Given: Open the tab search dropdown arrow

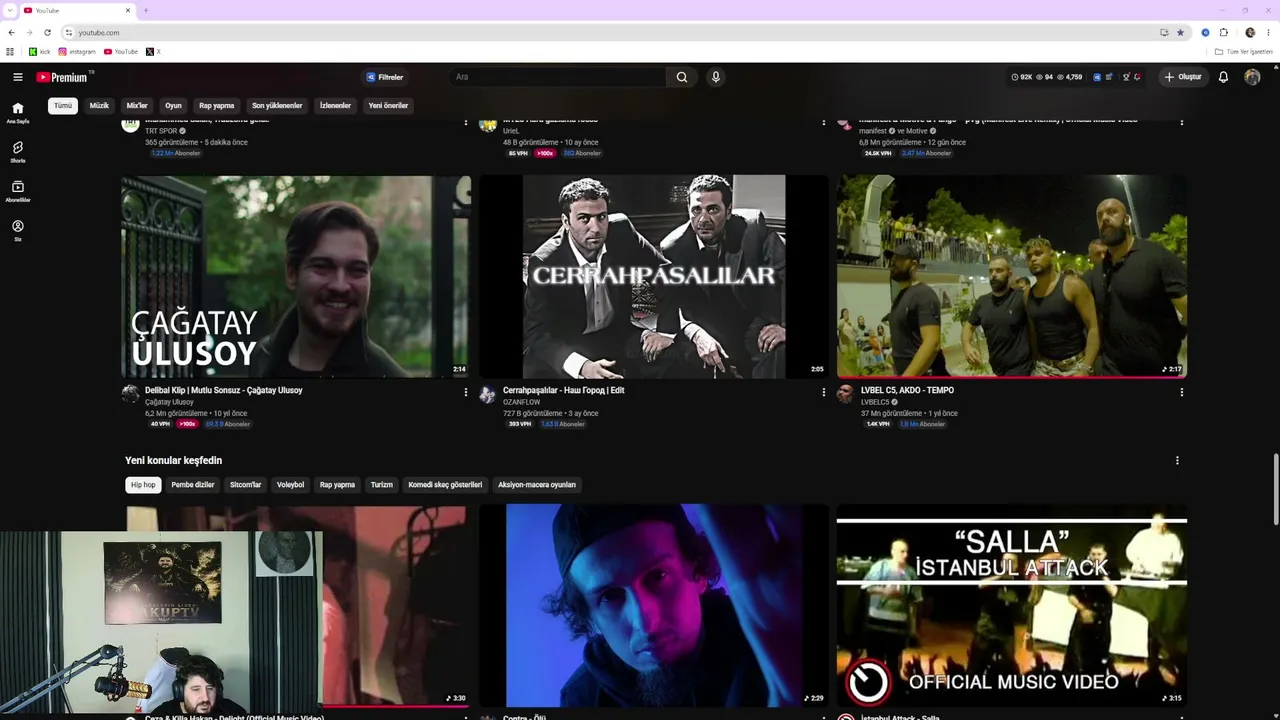Looking at the screenshot, I should click(x=10, y=10).
